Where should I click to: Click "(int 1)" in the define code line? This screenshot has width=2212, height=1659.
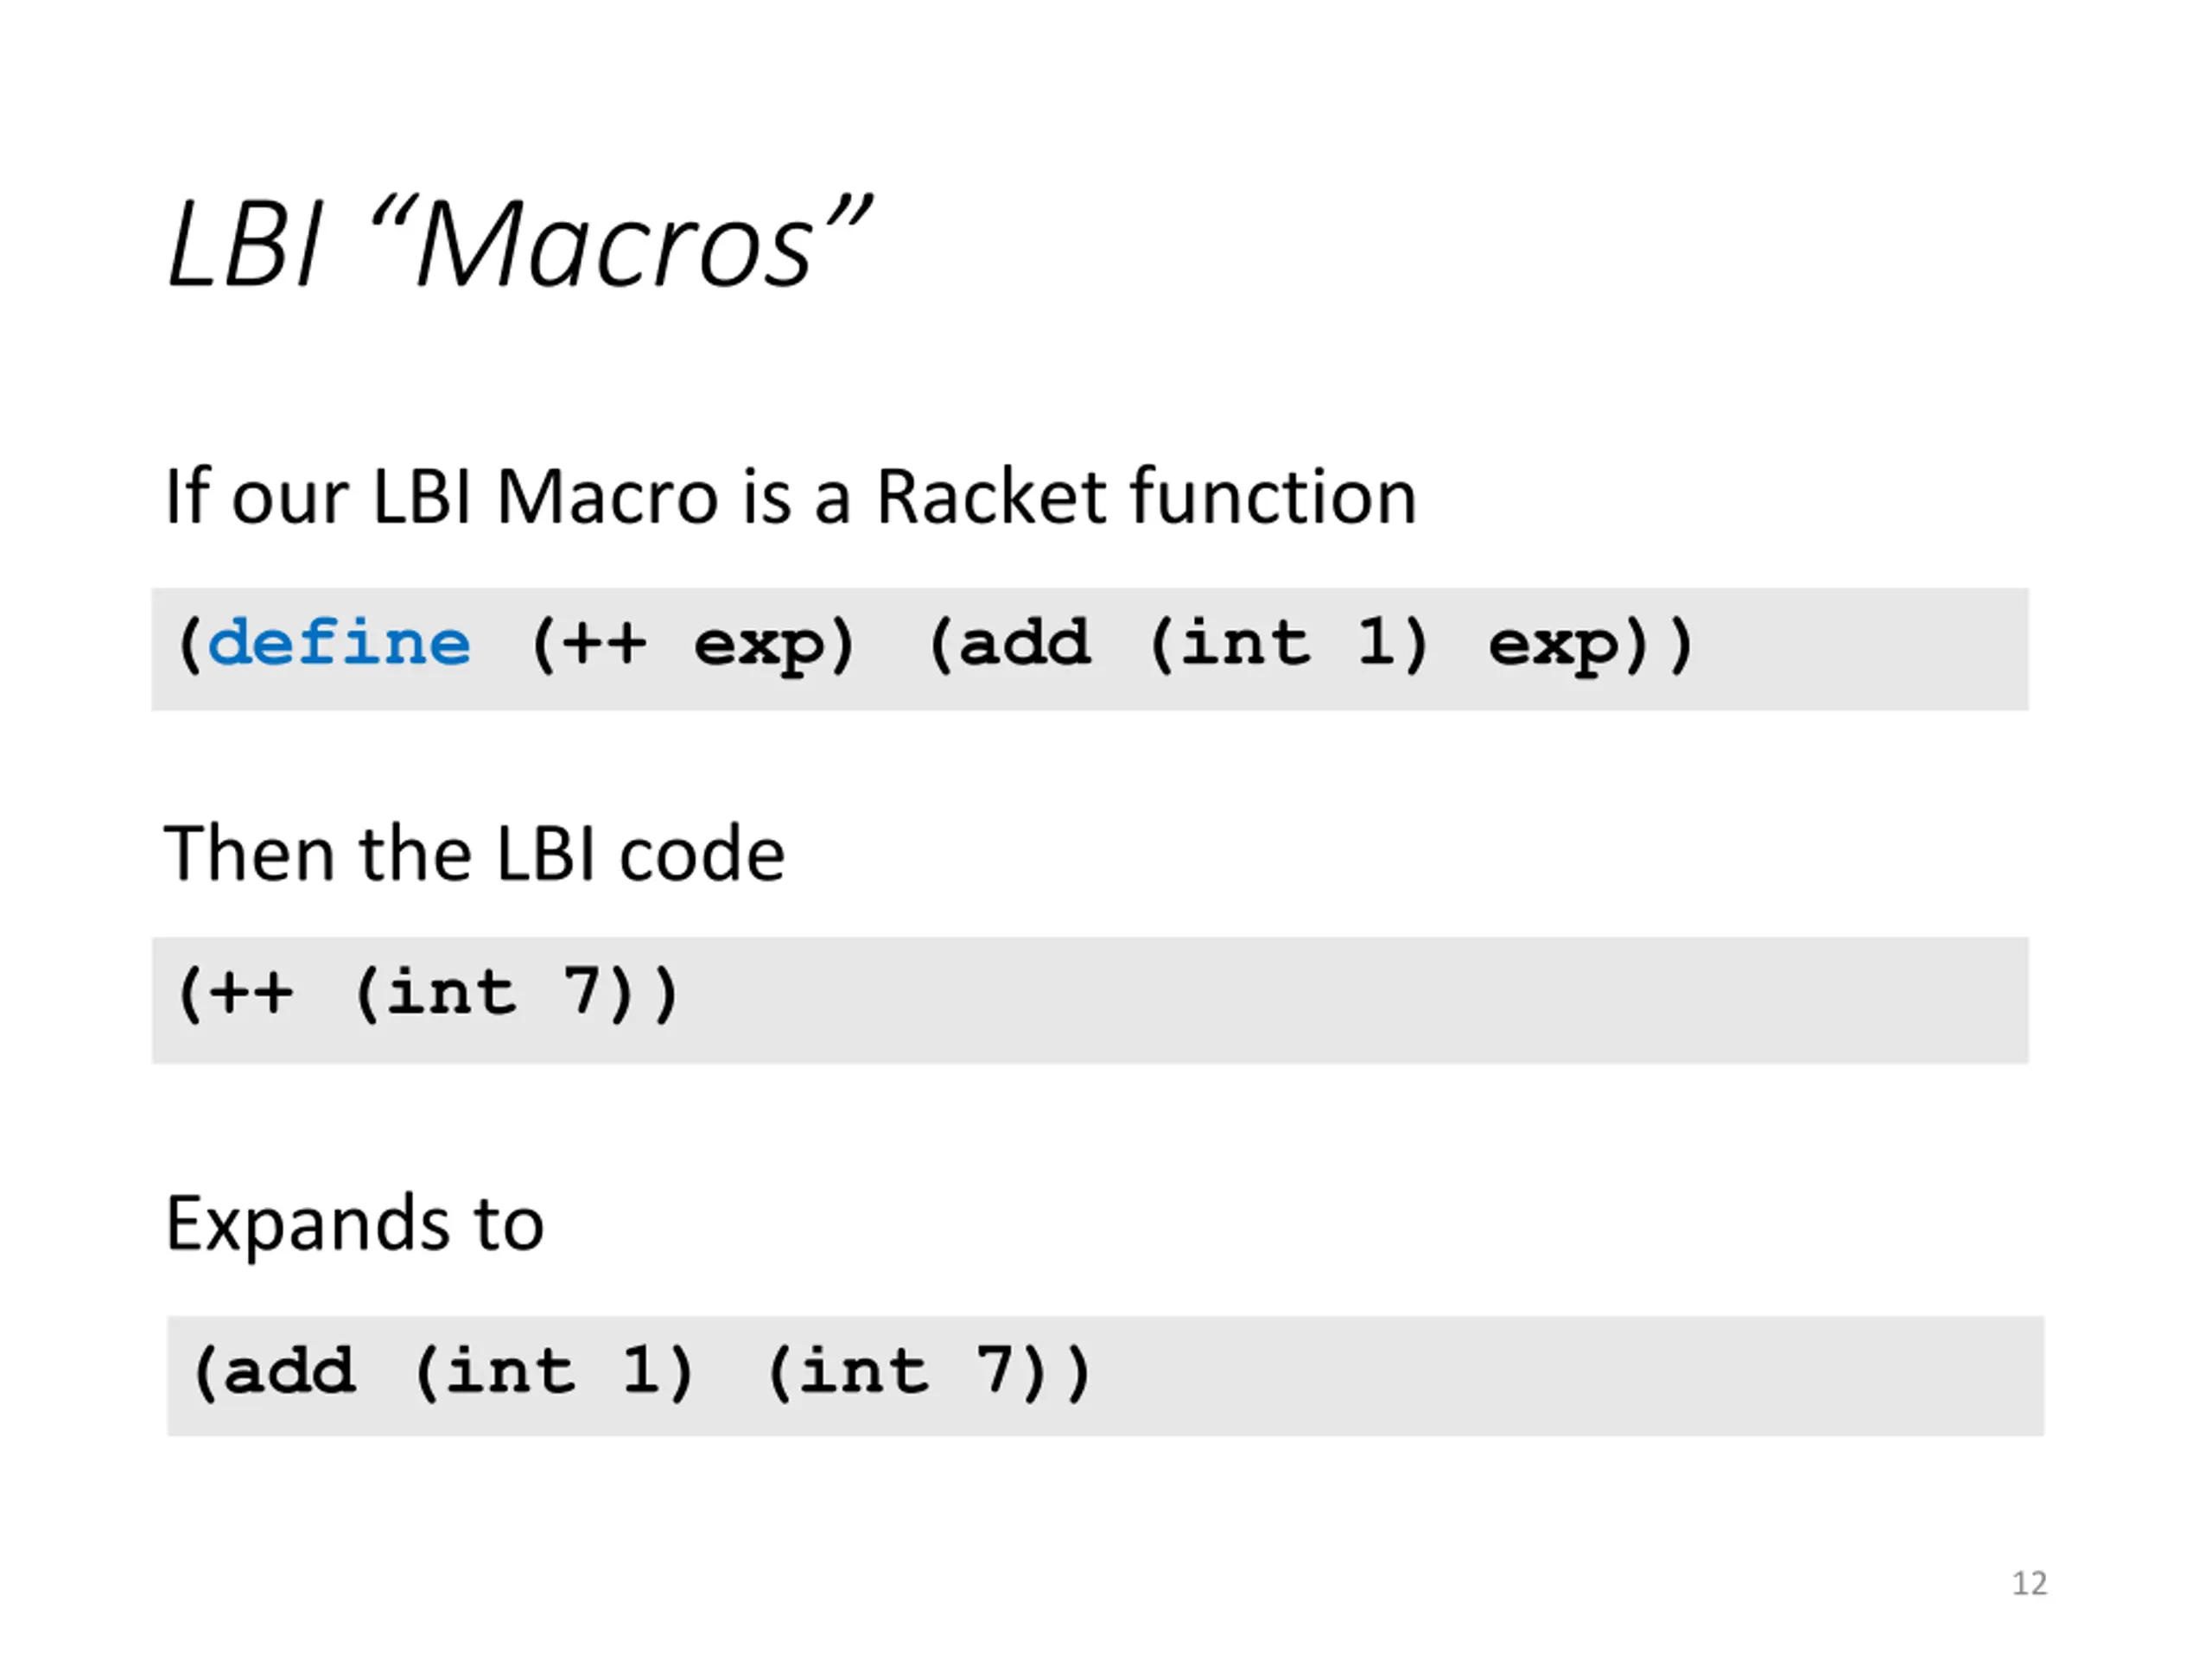tap(1288, 643)
